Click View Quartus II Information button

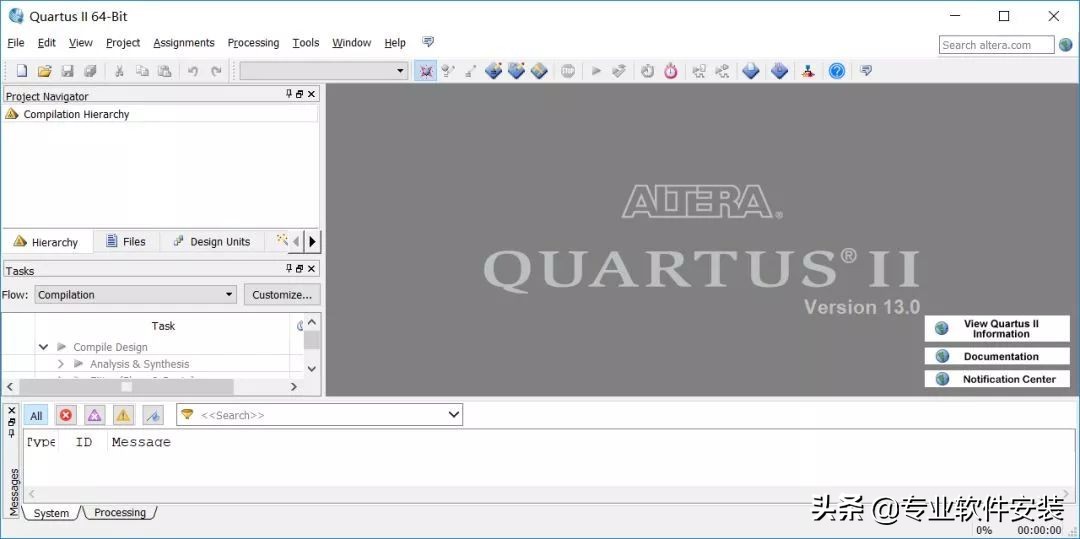point(997,328)
